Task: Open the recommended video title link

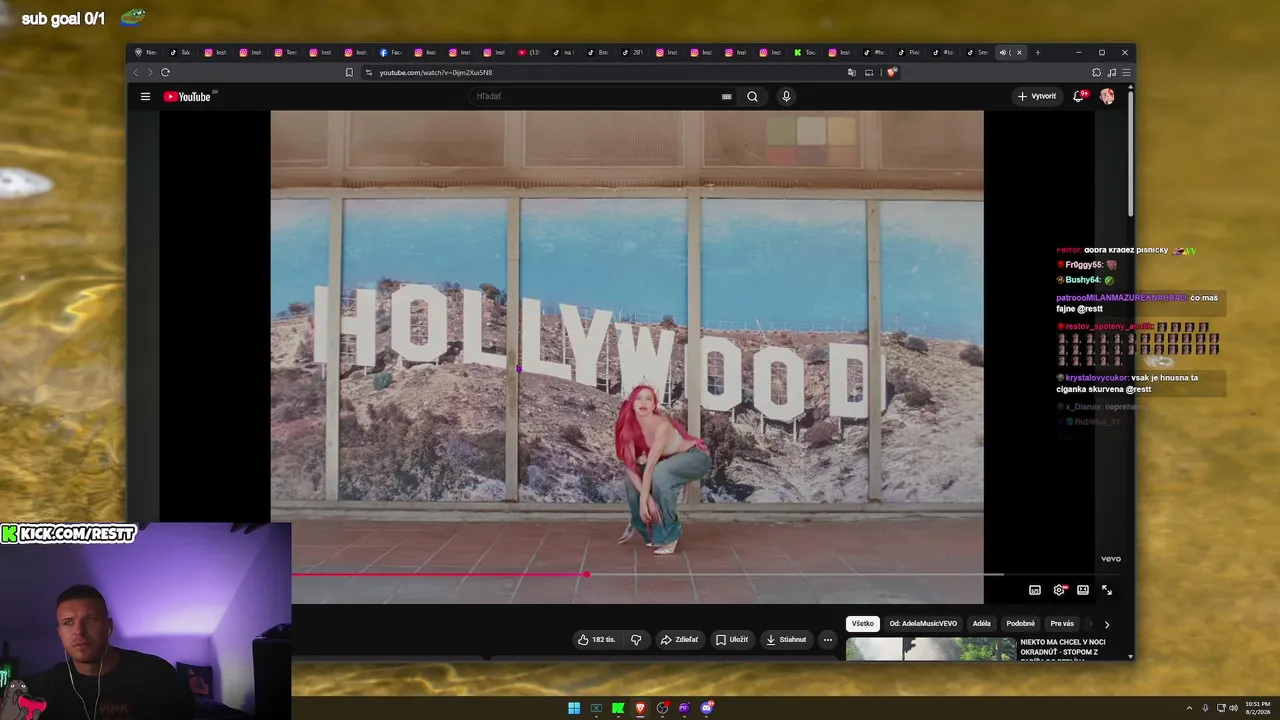Action: click(x=1063, y=647)
